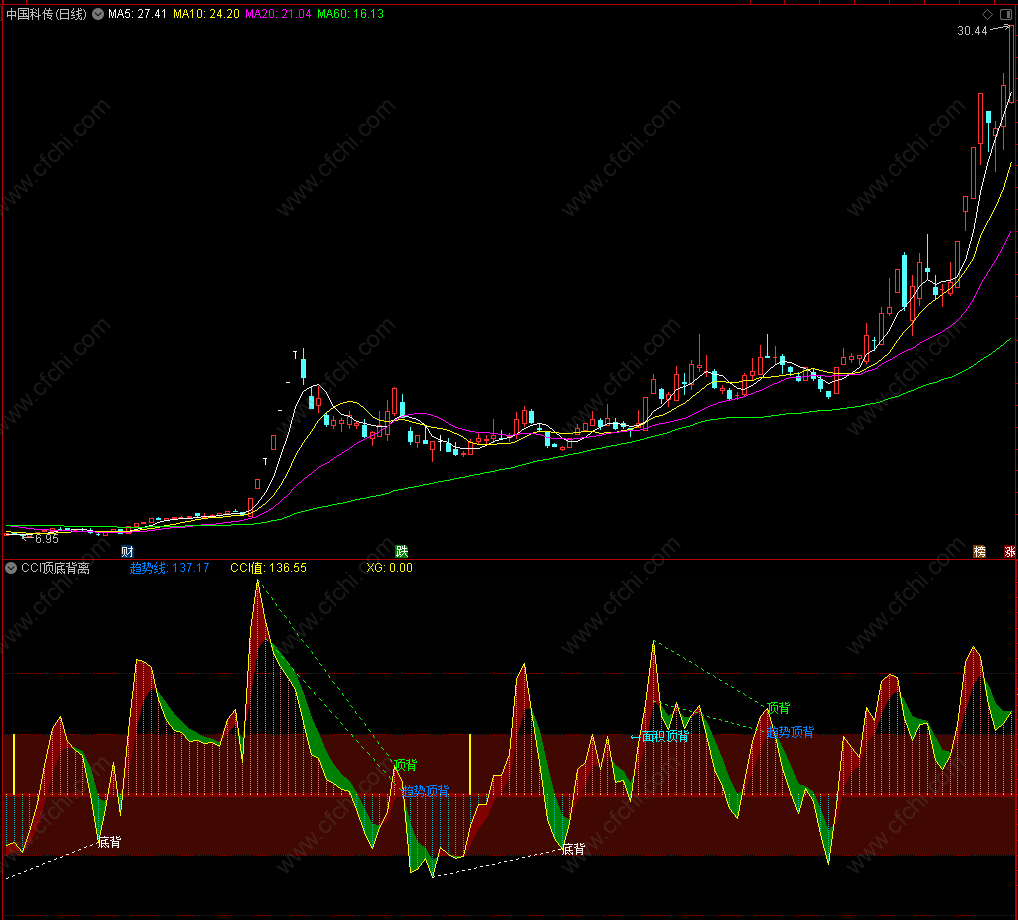This screenshot has height=920, width=1018.
Task: Click the 30.44 high price label
Action: 972,31
